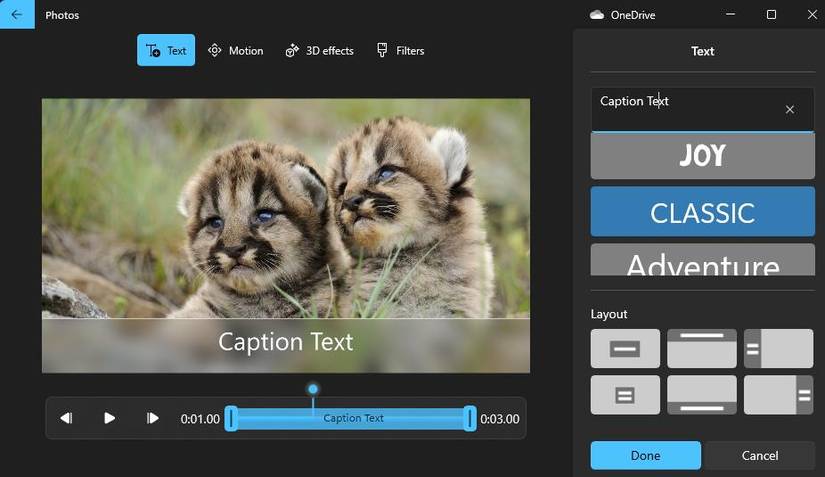Select the bottom-aligned text layout
This screenshot has width=825, height=477.
pos(702,394)
